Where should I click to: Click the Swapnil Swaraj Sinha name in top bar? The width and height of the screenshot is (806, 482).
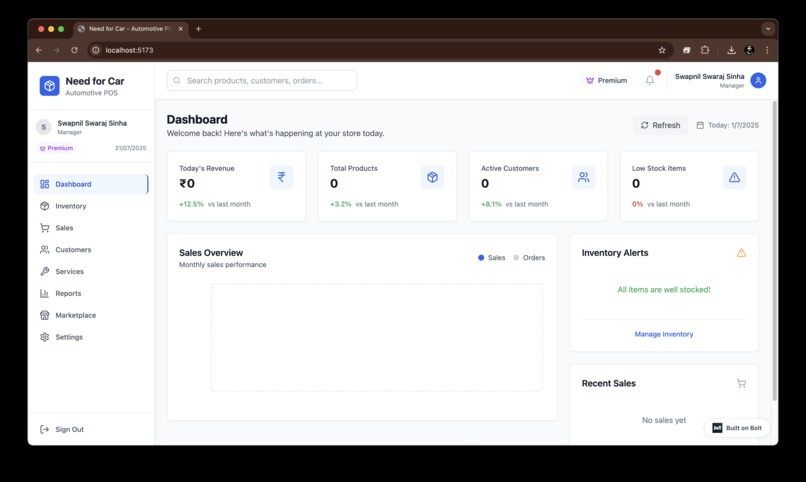(709, 76)
